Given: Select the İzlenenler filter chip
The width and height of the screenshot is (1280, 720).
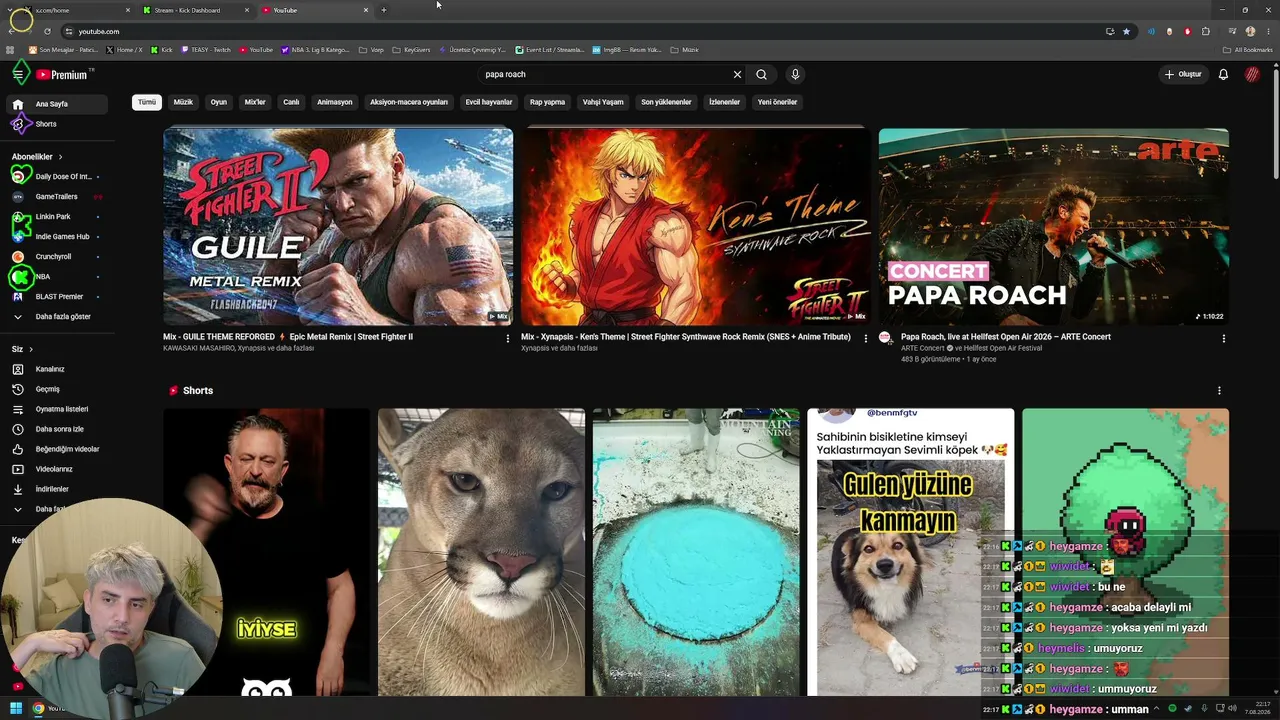Looking at the screenshot, I should coord(724,102).
